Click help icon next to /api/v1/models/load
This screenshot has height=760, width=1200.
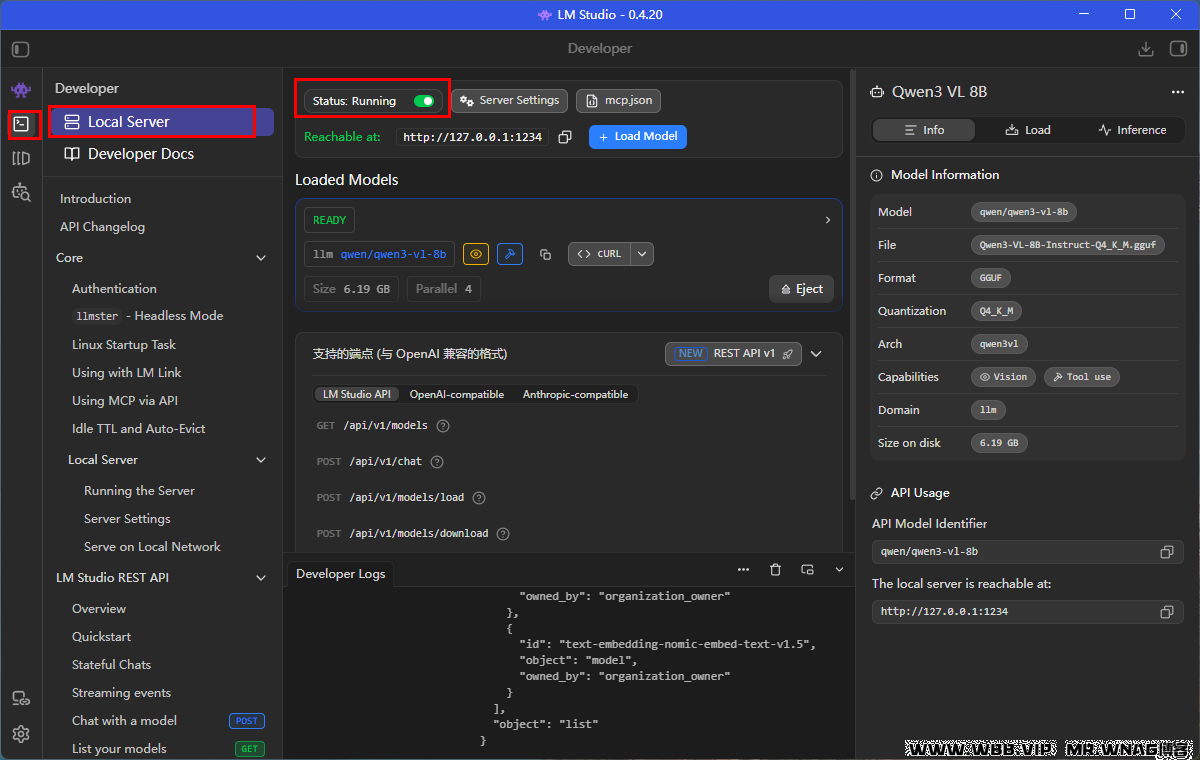tap(479, 498)
